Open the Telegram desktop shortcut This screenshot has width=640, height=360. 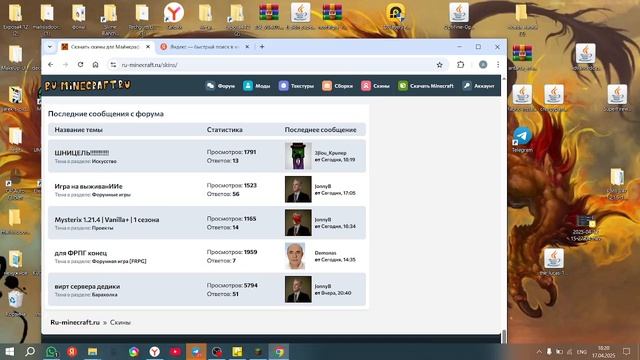(x=522, y=139)
